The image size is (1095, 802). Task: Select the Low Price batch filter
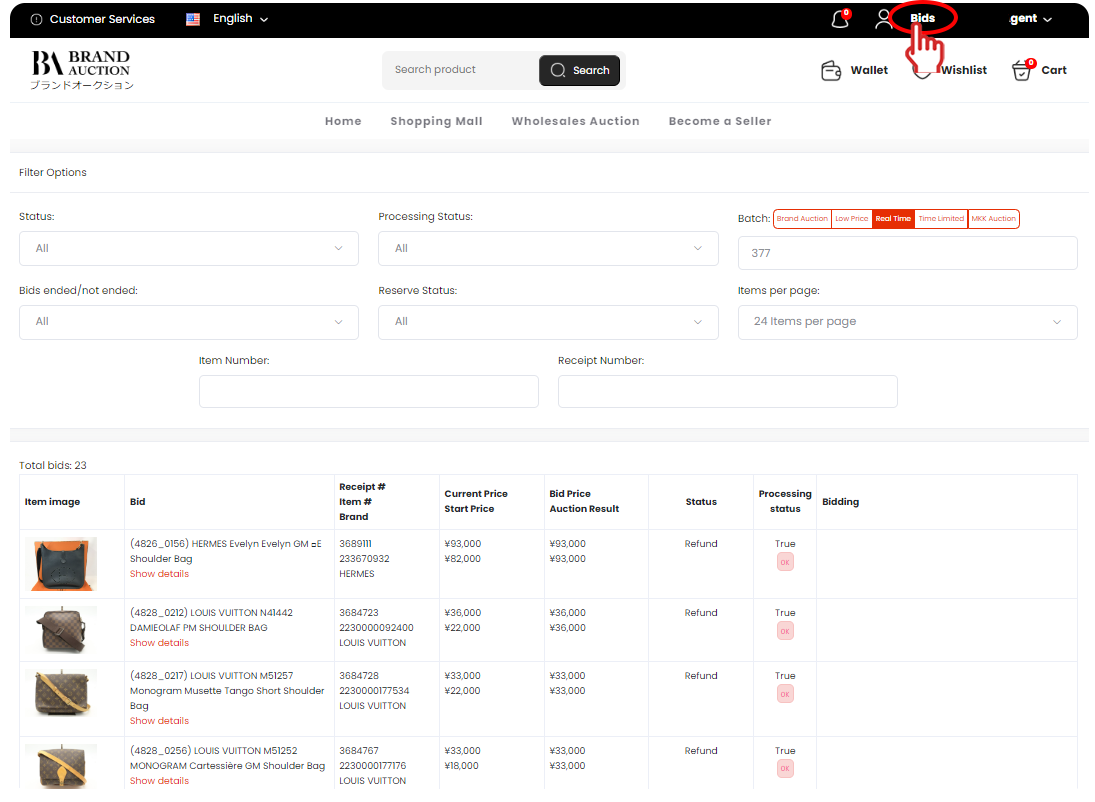[x=852, y=219]
